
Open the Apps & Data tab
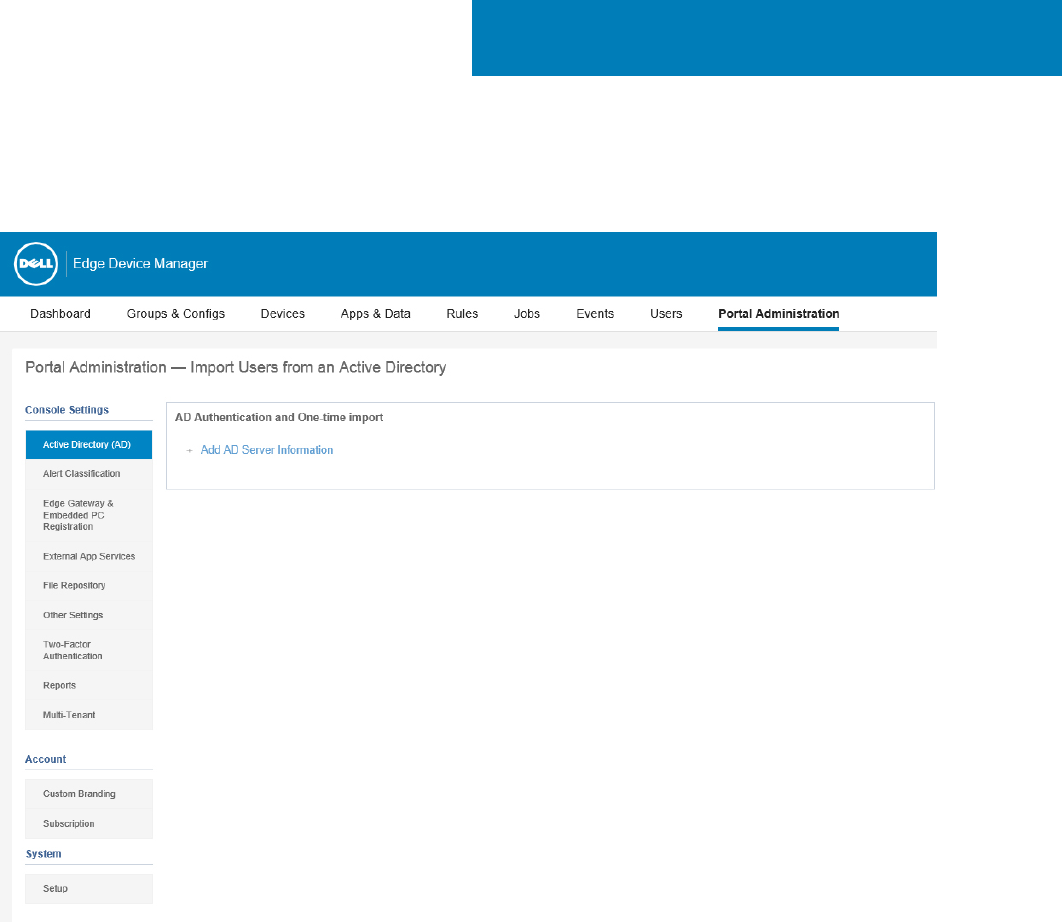(375, 314)
